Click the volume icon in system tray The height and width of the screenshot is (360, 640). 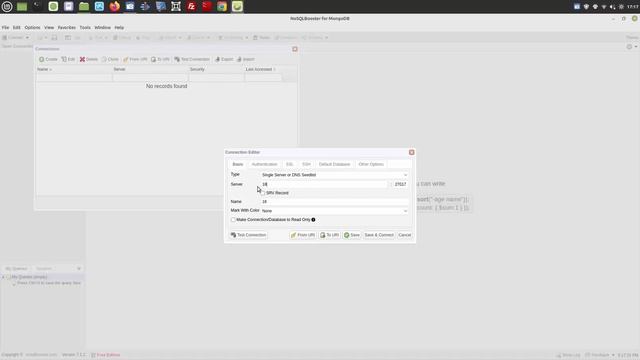click(x=612, y=7)
